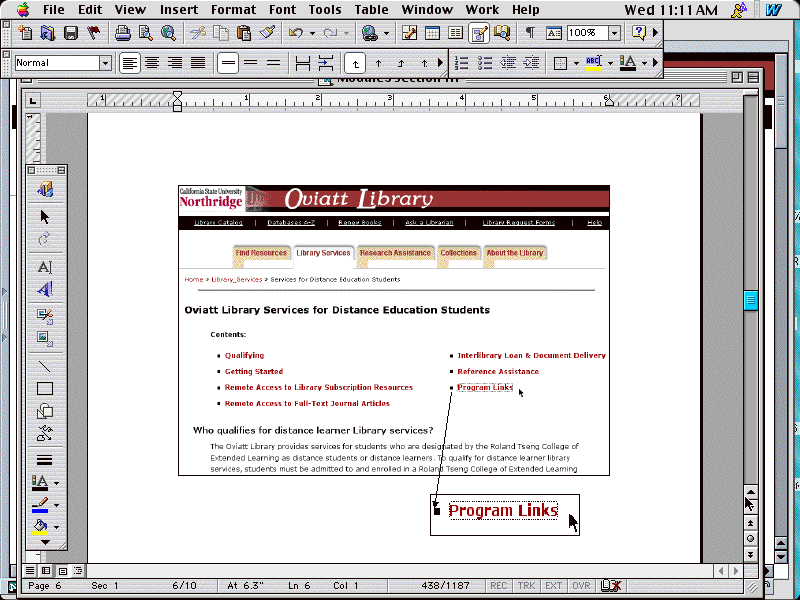This screenshot has width=800, height=600.
Task: Select the Rectangle drawing tool
Action: point(45,389)
